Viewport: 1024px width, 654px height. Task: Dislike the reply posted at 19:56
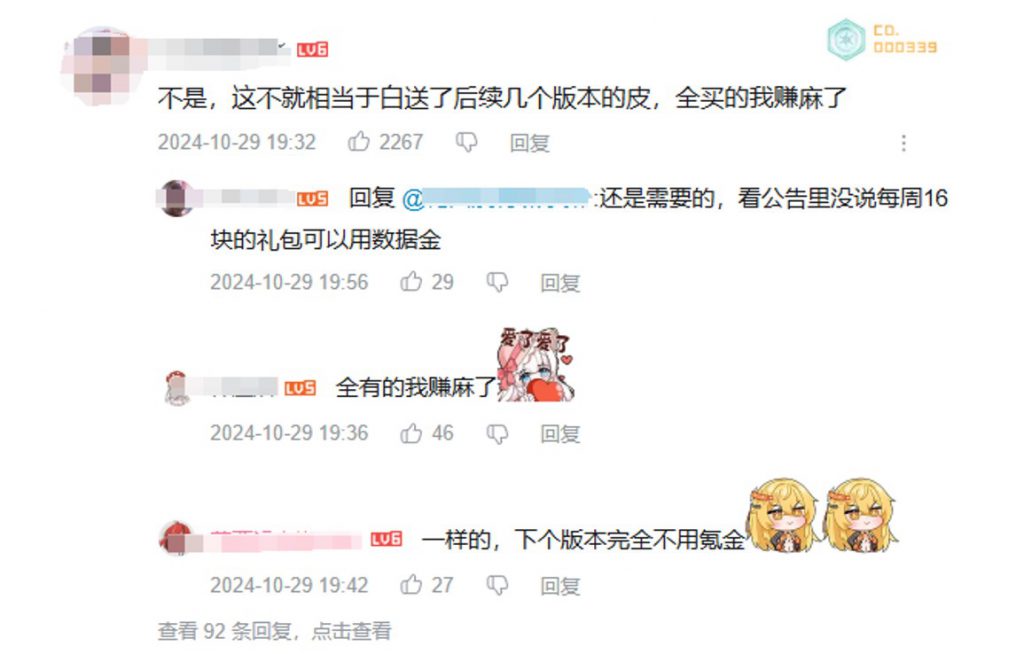497,282
